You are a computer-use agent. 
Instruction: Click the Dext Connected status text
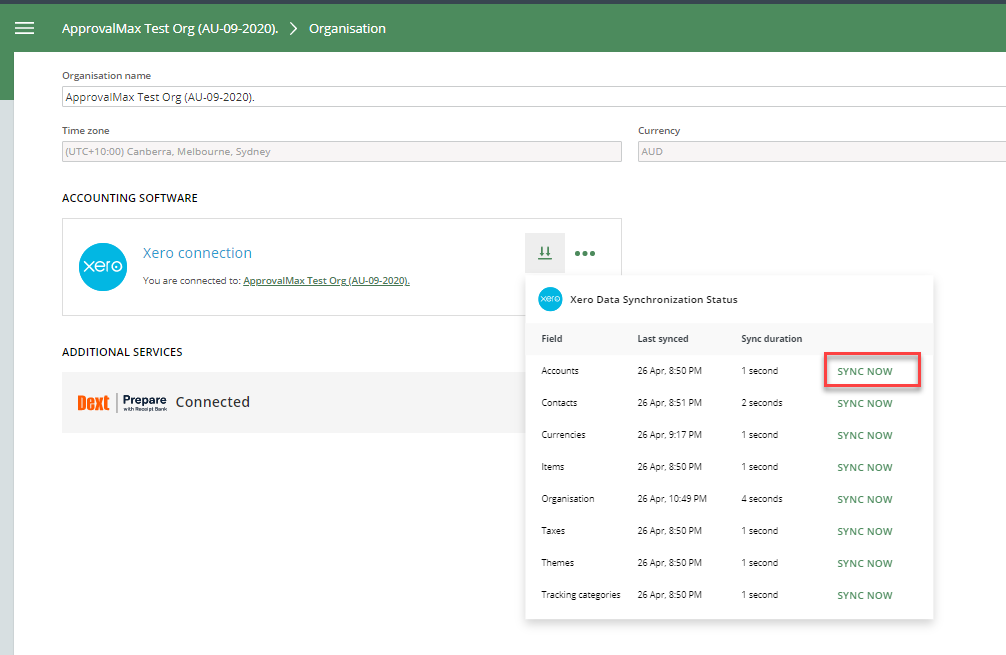point(213,402)
